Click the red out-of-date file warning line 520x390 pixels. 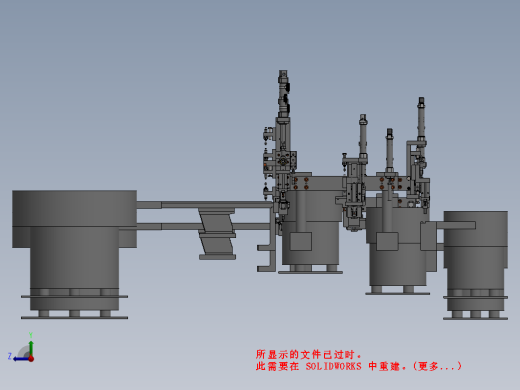tap(309, 354)
